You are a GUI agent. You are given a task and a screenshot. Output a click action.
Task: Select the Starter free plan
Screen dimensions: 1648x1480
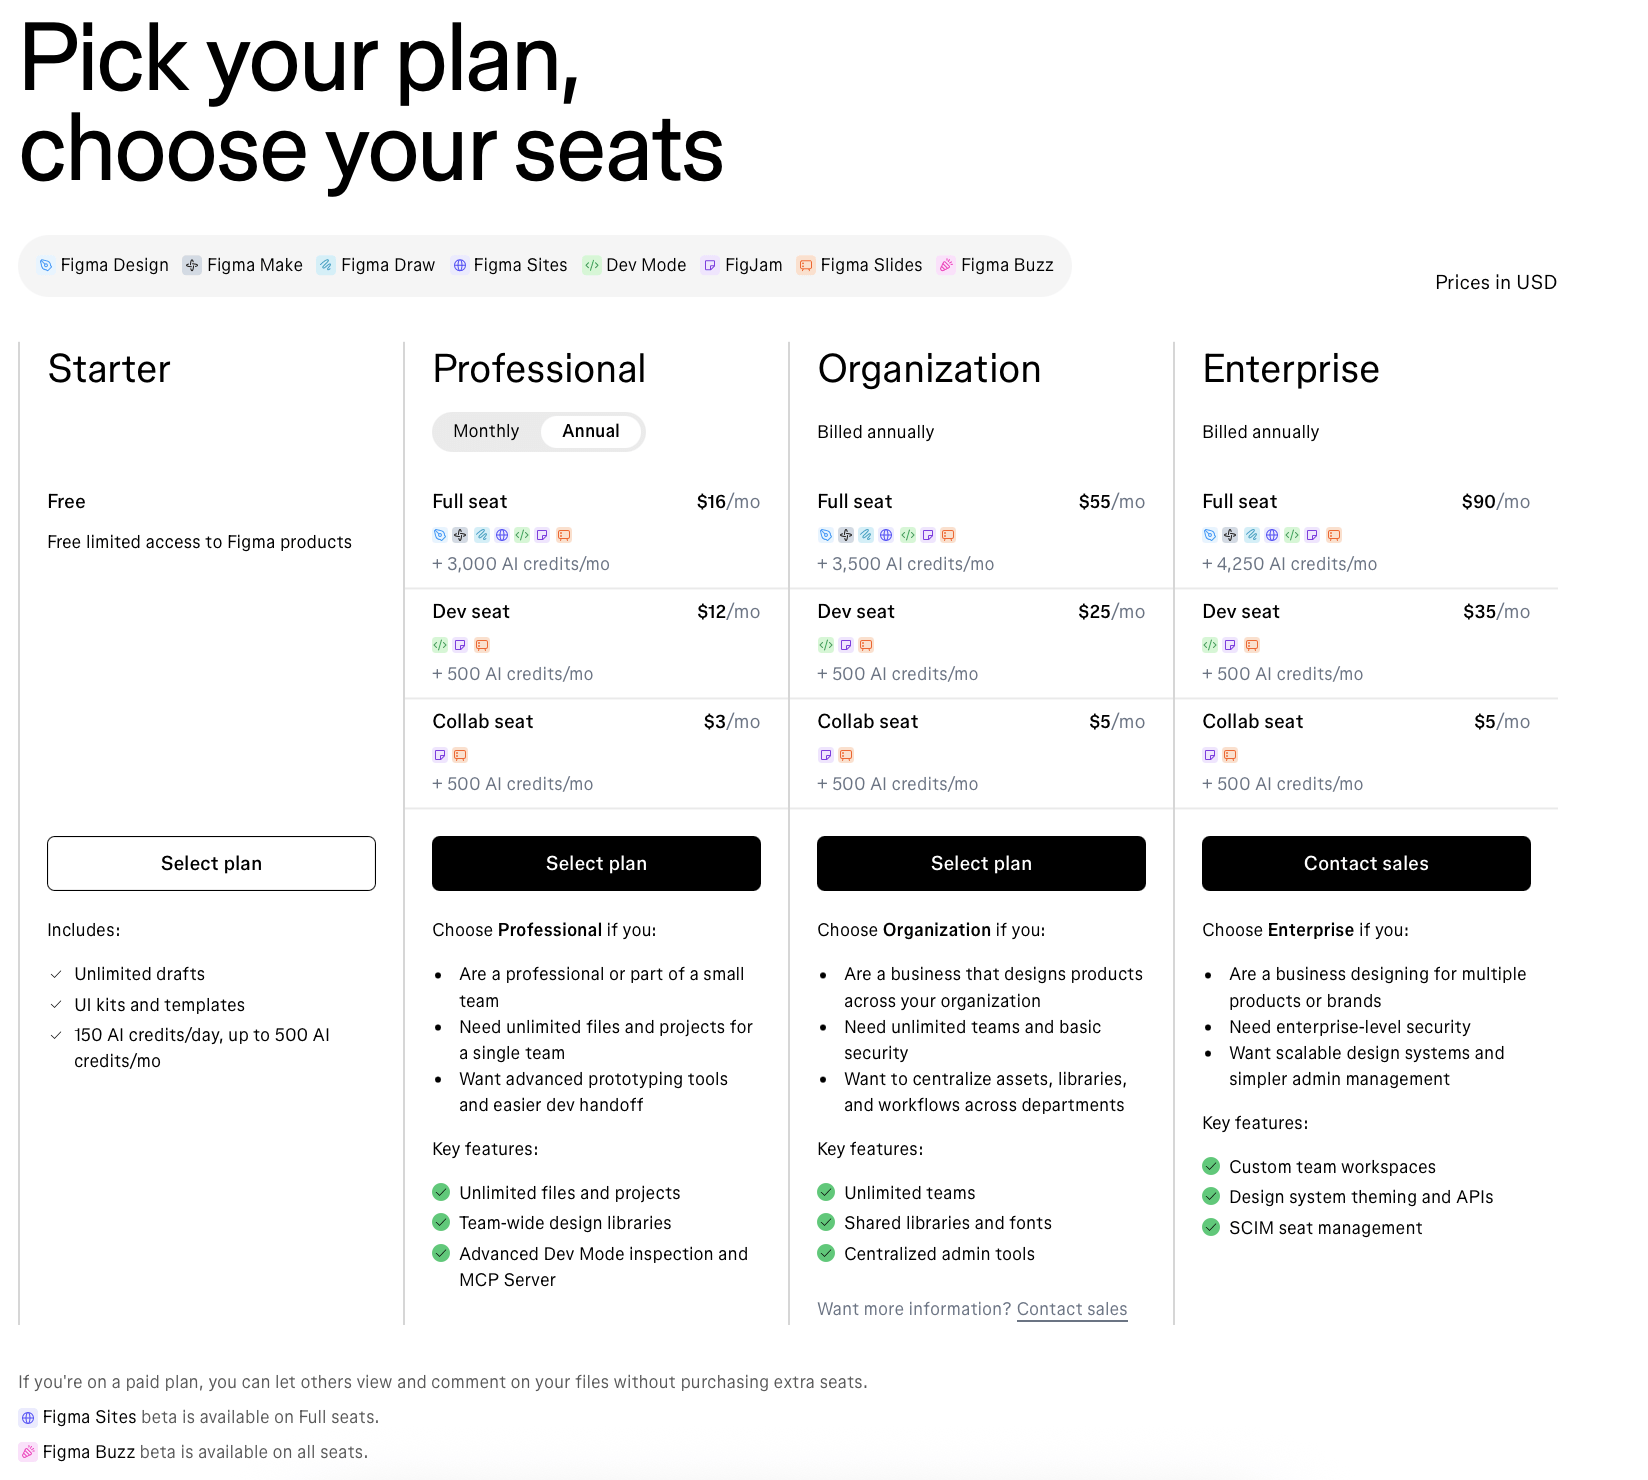coord(211,863)
